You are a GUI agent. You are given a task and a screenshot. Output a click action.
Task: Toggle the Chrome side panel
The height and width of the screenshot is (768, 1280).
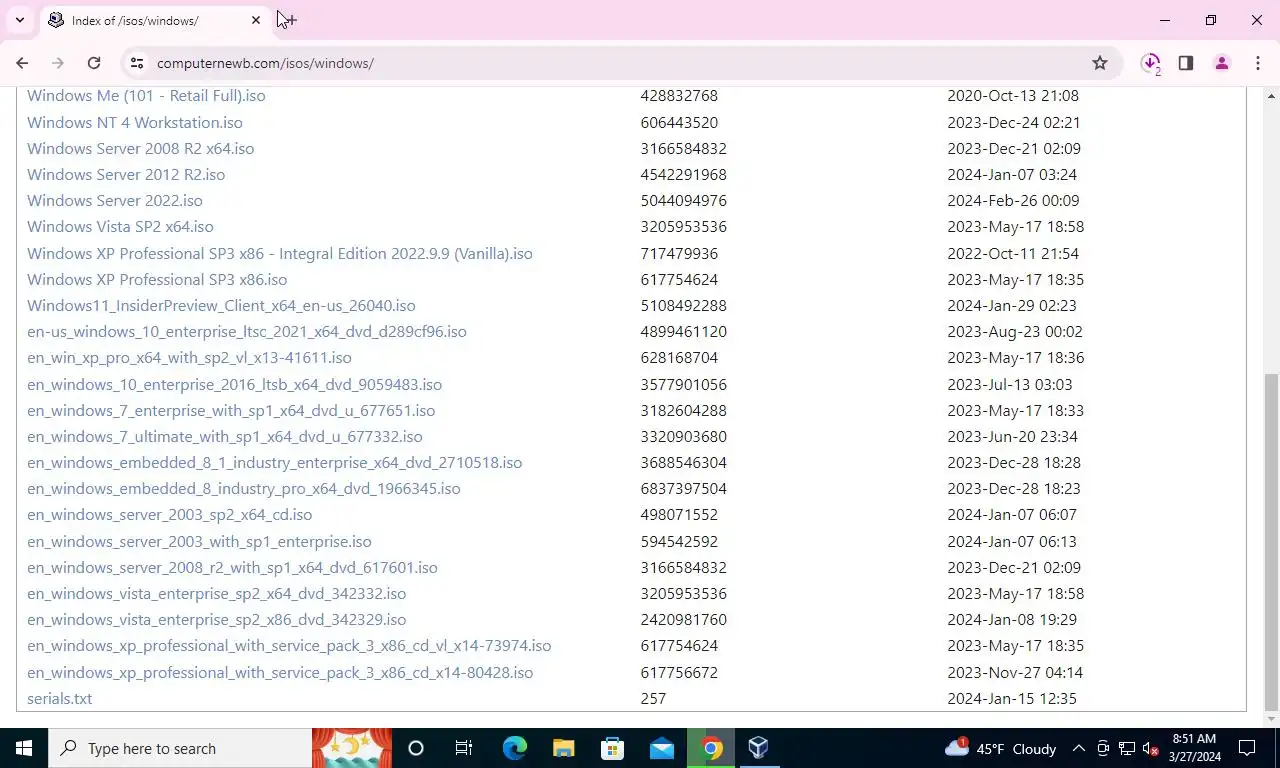pos(1186,63)
